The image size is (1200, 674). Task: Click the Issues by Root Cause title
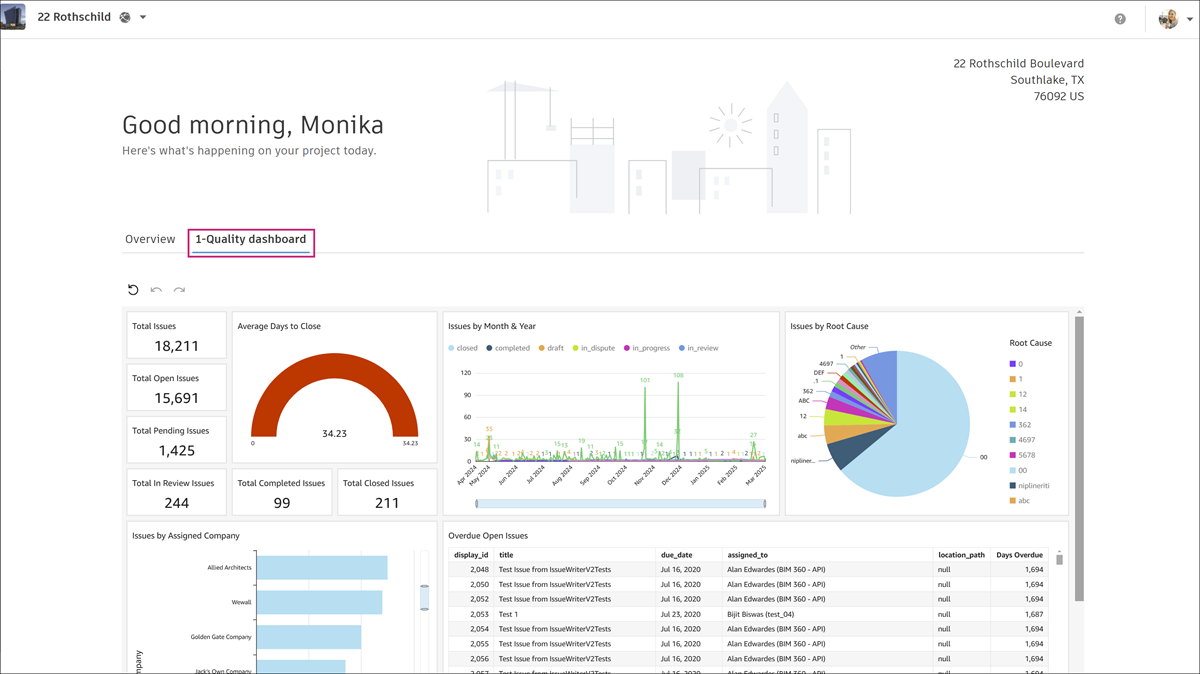pyautogui.click(x=829, y=326)
